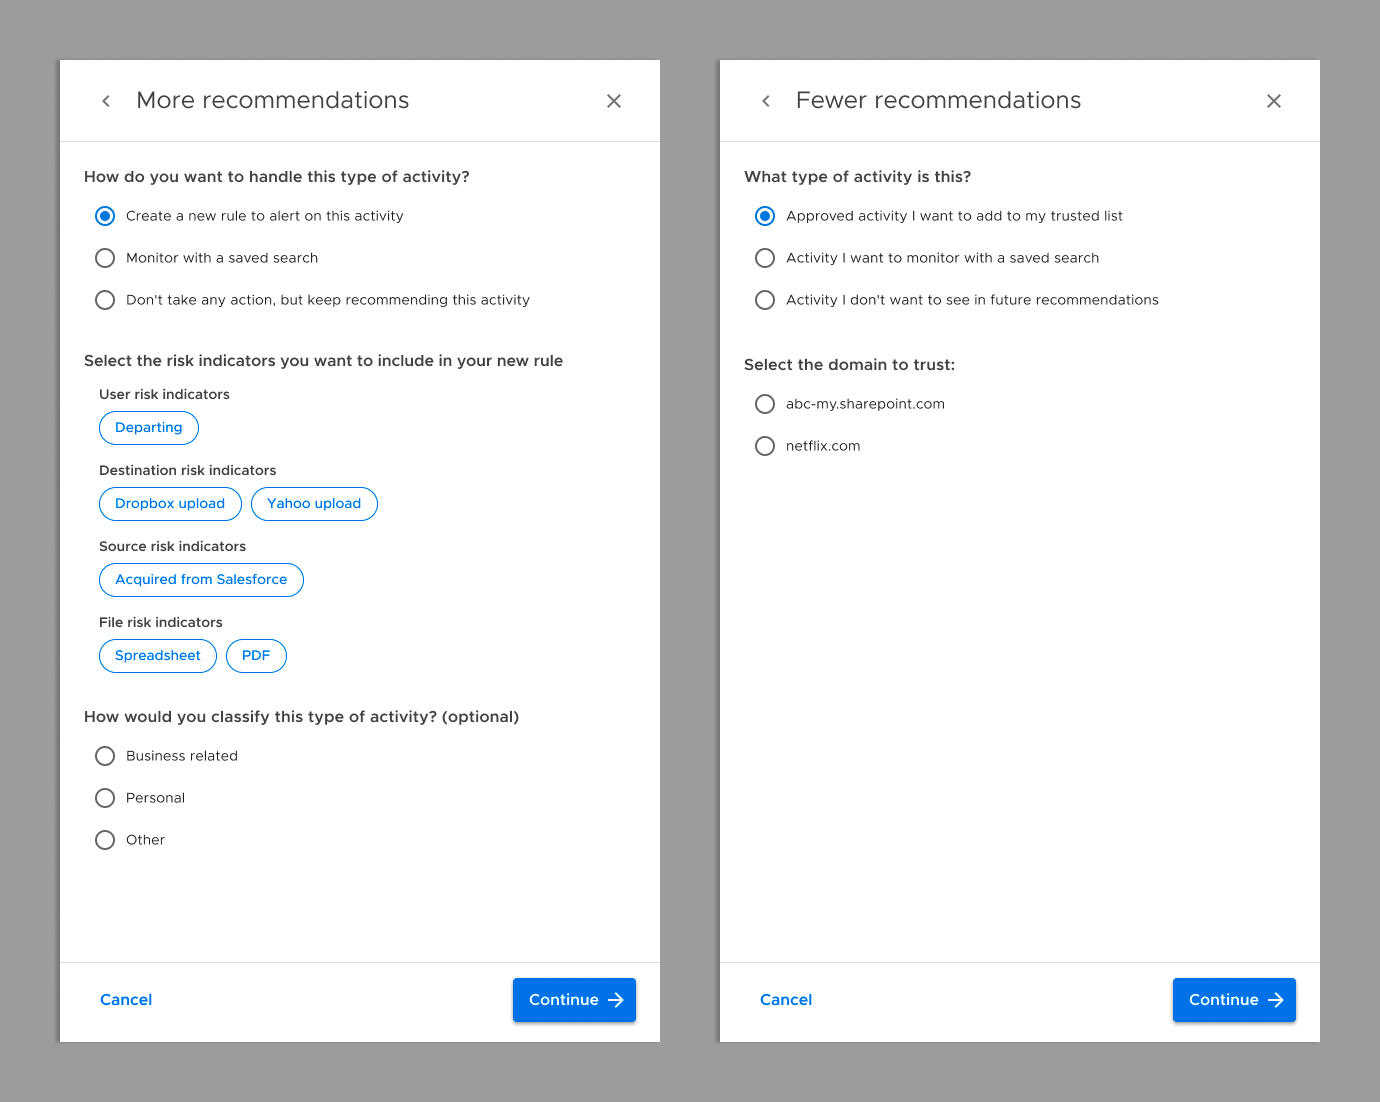Toggle Acquired from Salesforce chip

click(201, 580)
